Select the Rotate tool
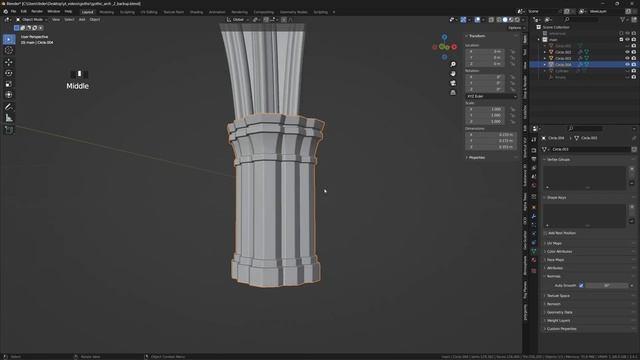Image resolution: width=640 pixels, height=360 pixels. pos(9,73)
